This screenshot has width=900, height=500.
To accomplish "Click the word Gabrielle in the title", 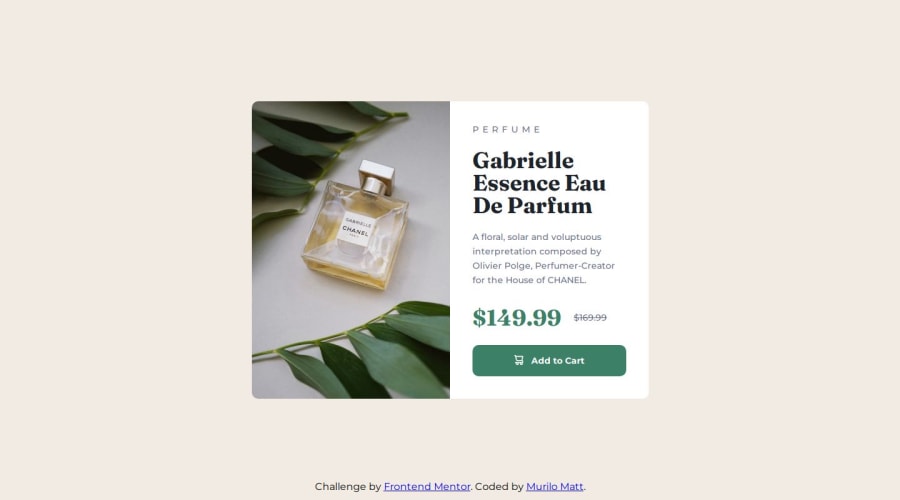I will coord(523,161).
